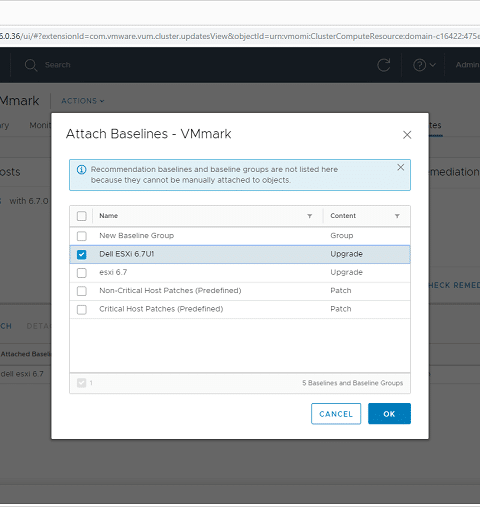Viewport: 480px width, 507px height.
Task: Click the refresh icon in header
Action: pos(384,65)
